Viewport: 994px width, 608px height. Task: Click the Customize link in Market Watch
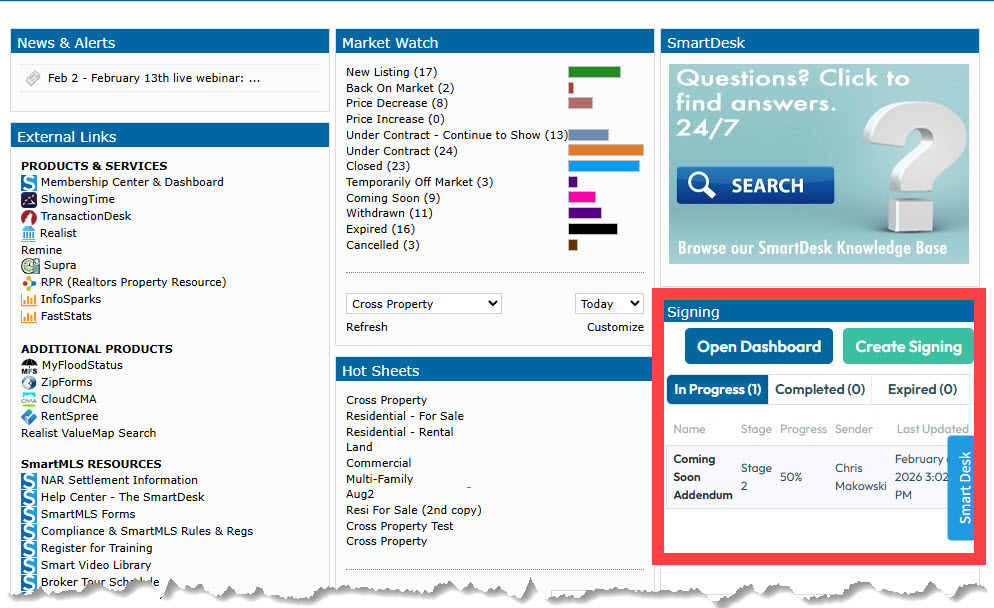(x=615, y=327)
